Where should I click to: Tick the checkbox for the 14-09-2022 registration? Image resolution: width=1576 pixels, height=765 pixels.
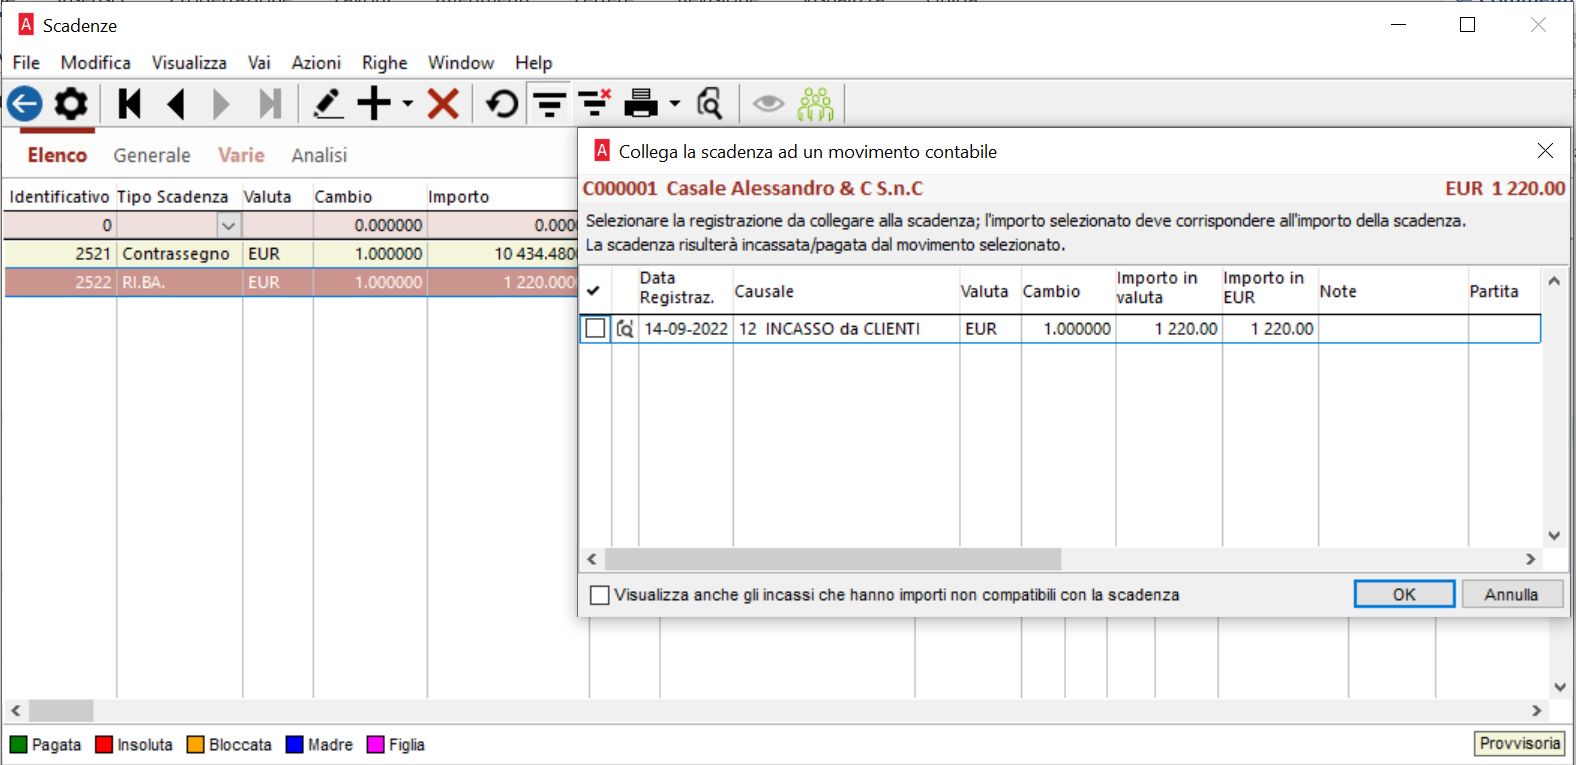click(595, 328)
